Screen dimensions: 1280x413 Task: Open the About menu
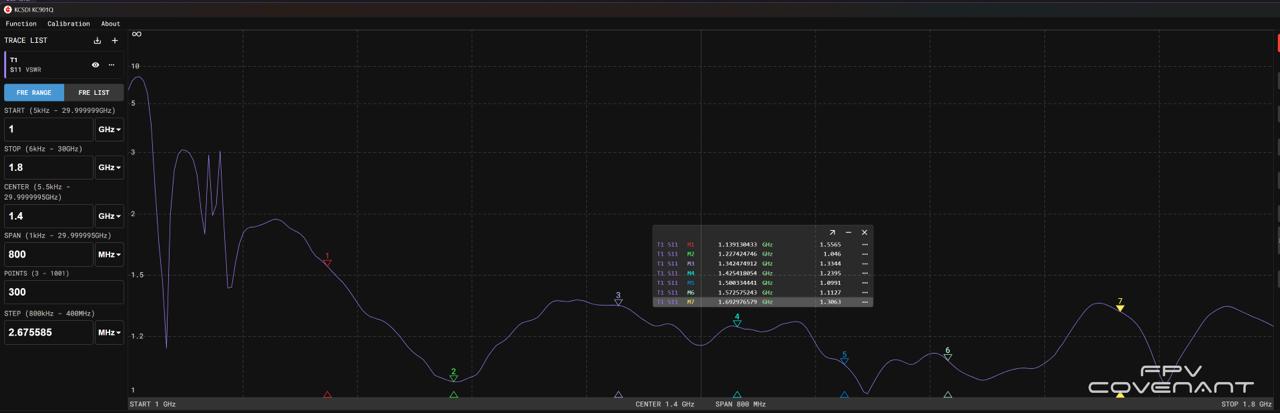[x=111, y=23]
